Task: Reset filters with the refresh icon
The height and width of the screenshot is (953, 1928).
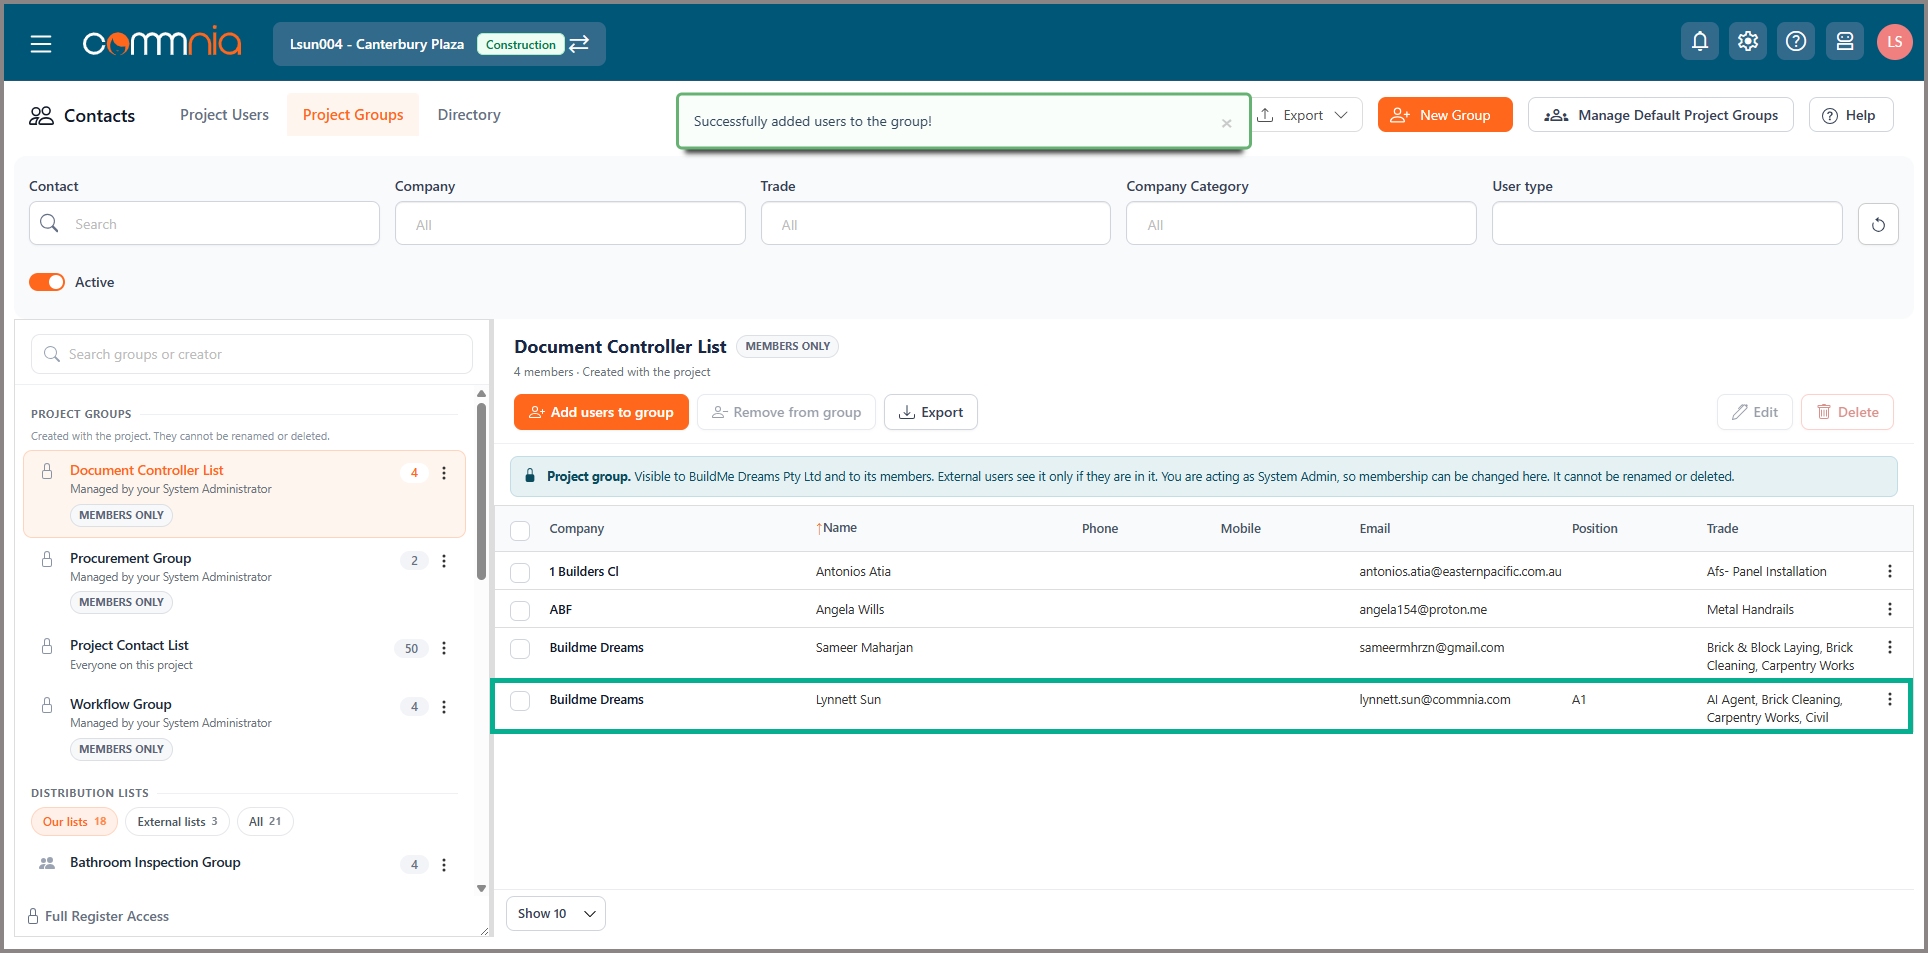Action: (1878, 224)
